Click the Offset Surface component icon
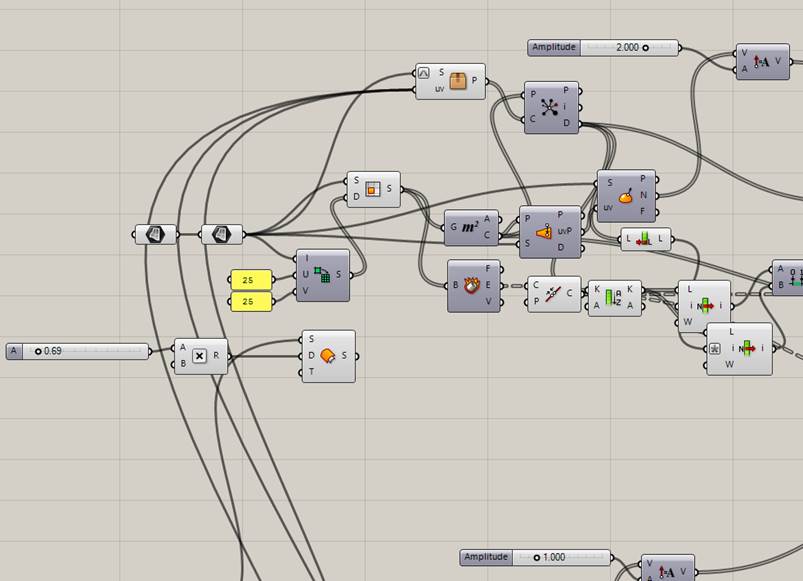The width and height of the screenshot is (803, 581). click(327, 356)
